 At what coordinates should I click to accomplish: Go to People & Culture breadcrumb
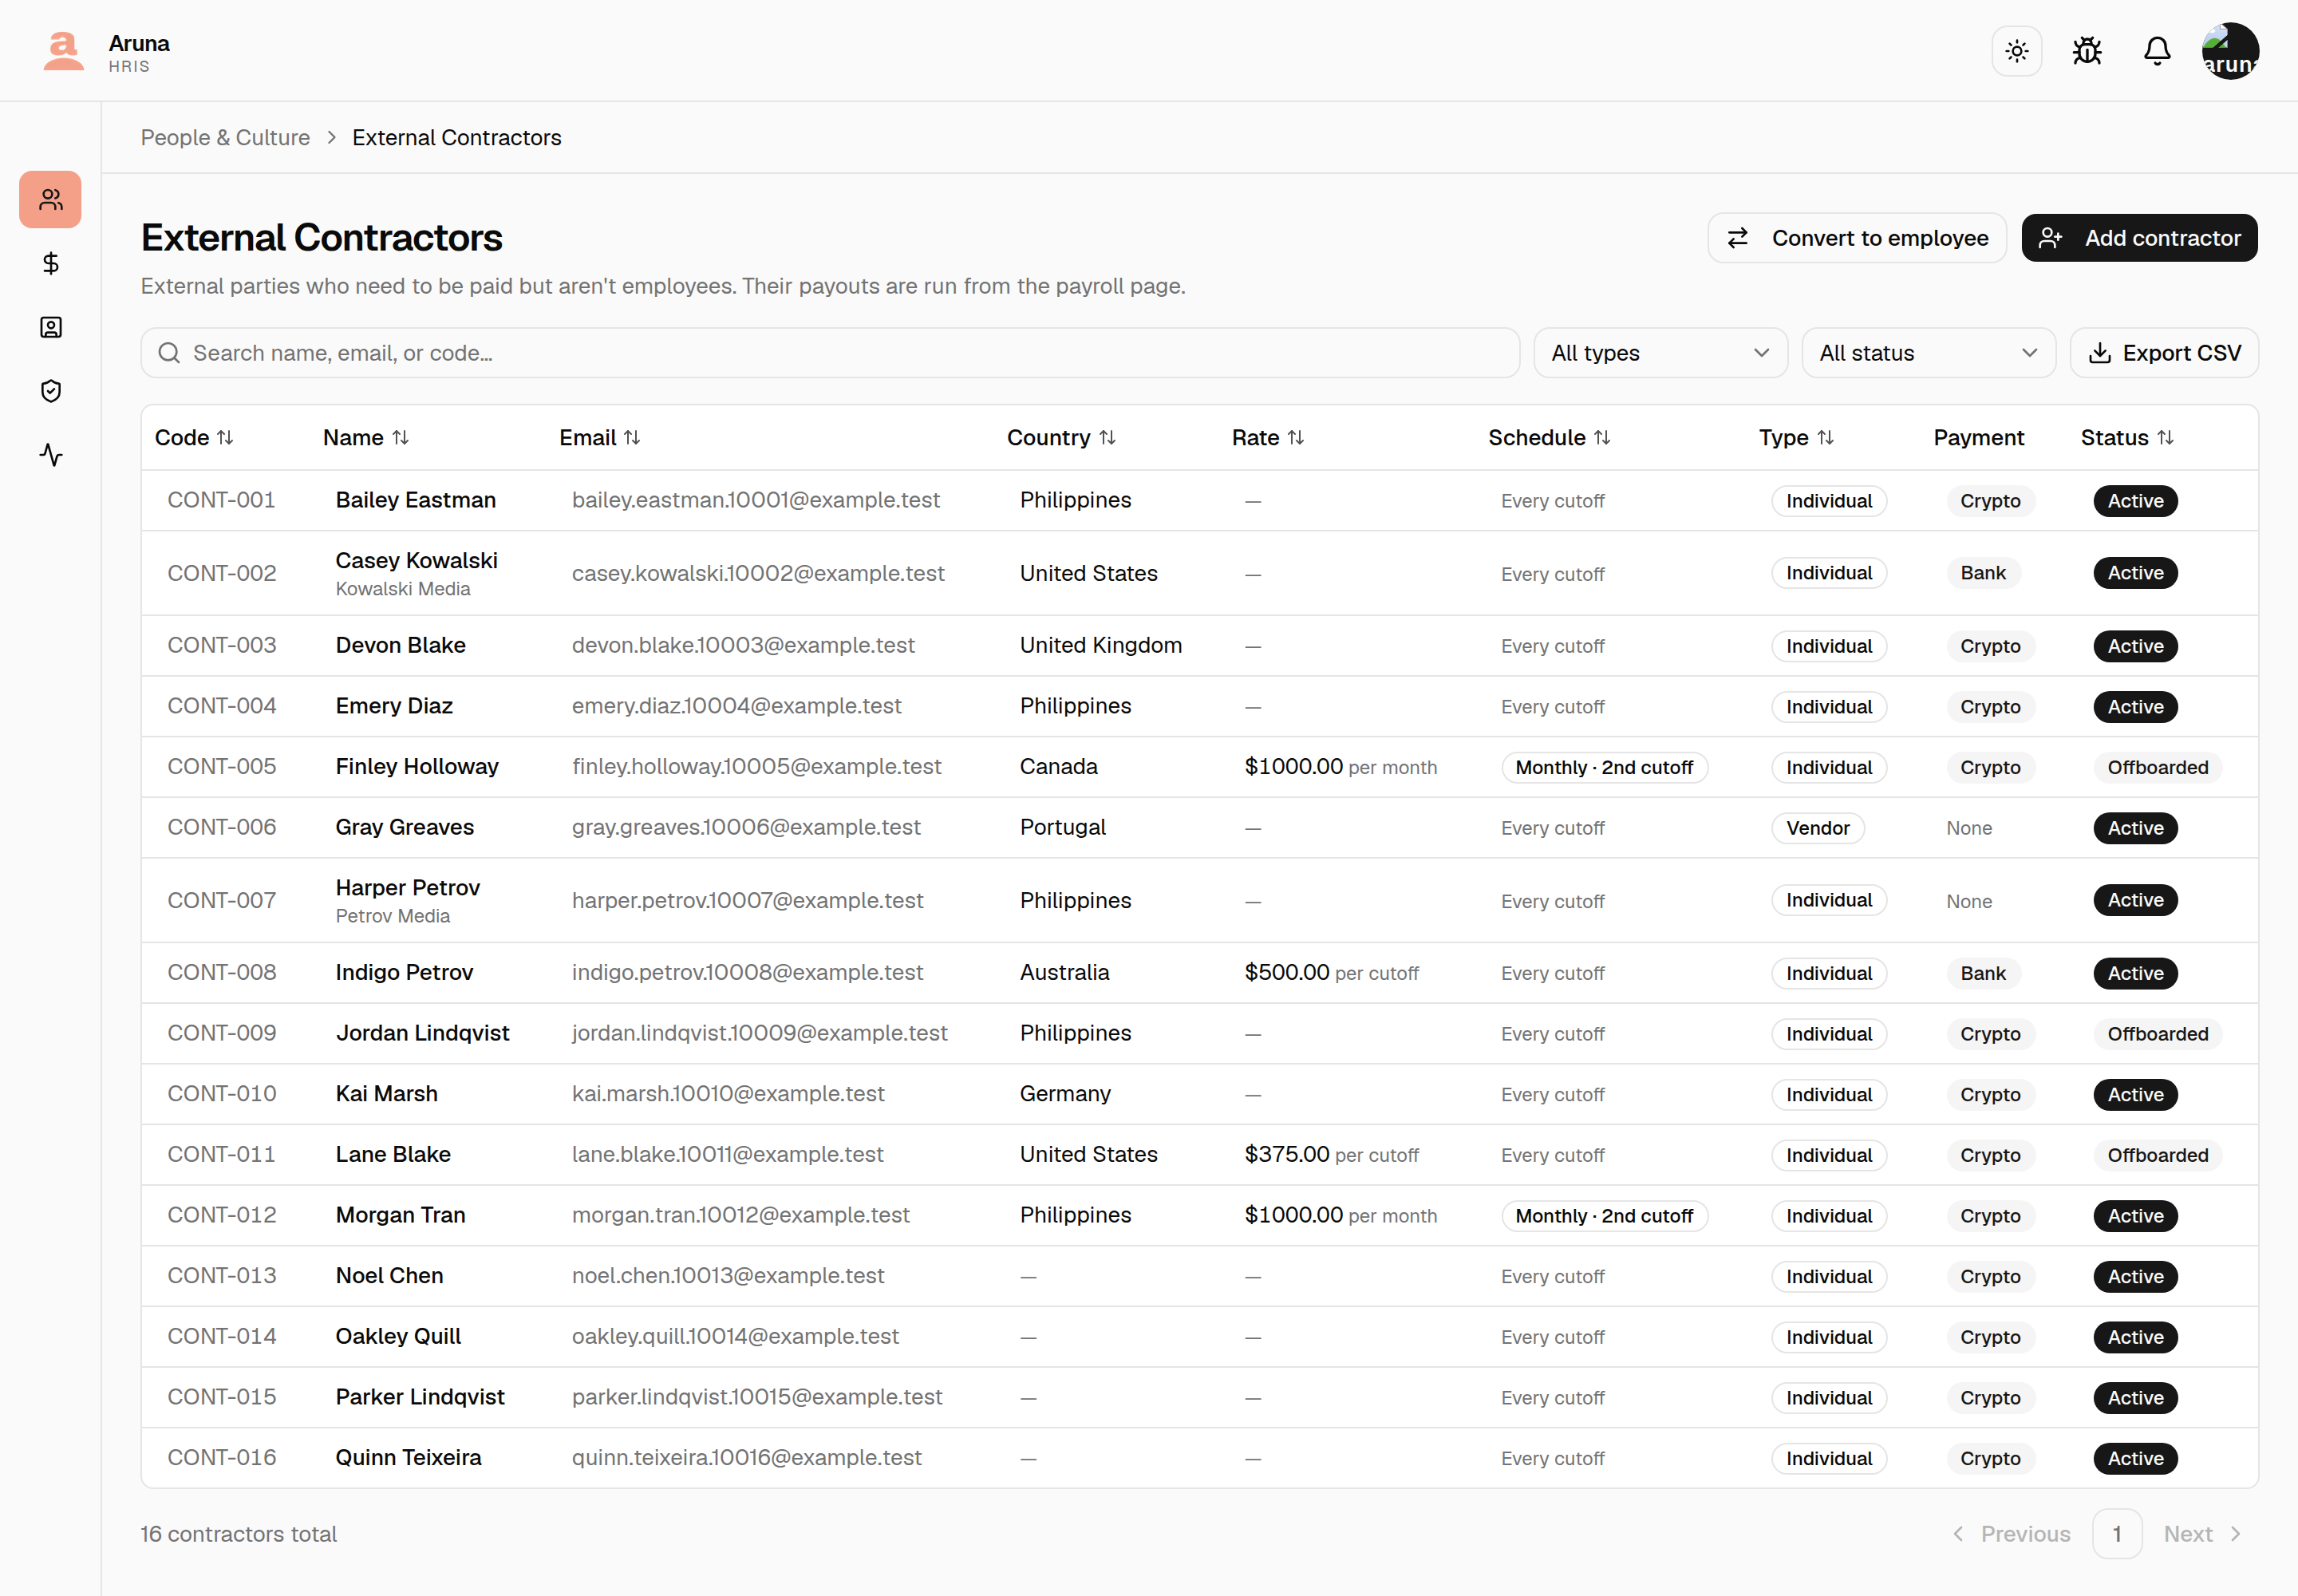tap(225, 138)
